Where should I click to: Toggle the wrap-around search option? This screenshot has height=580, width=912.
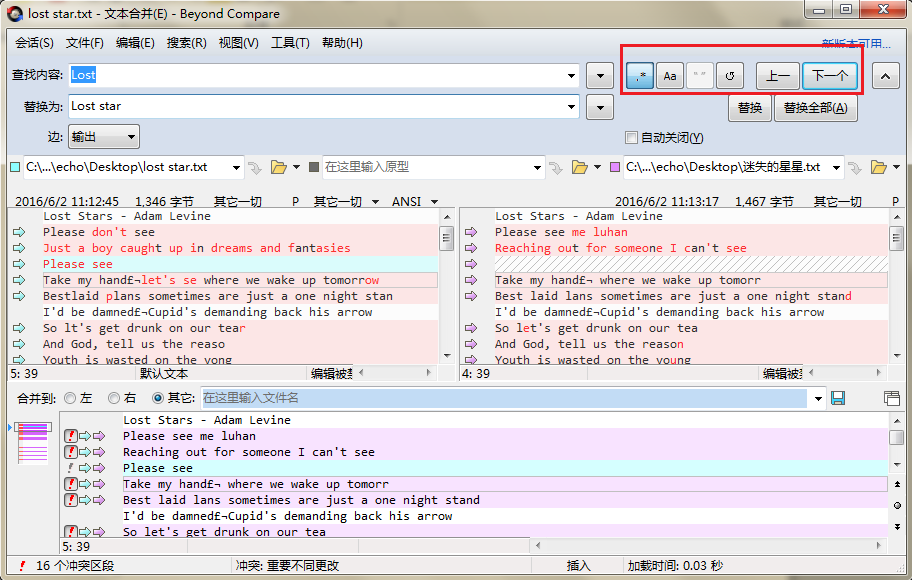click(730, 76)
